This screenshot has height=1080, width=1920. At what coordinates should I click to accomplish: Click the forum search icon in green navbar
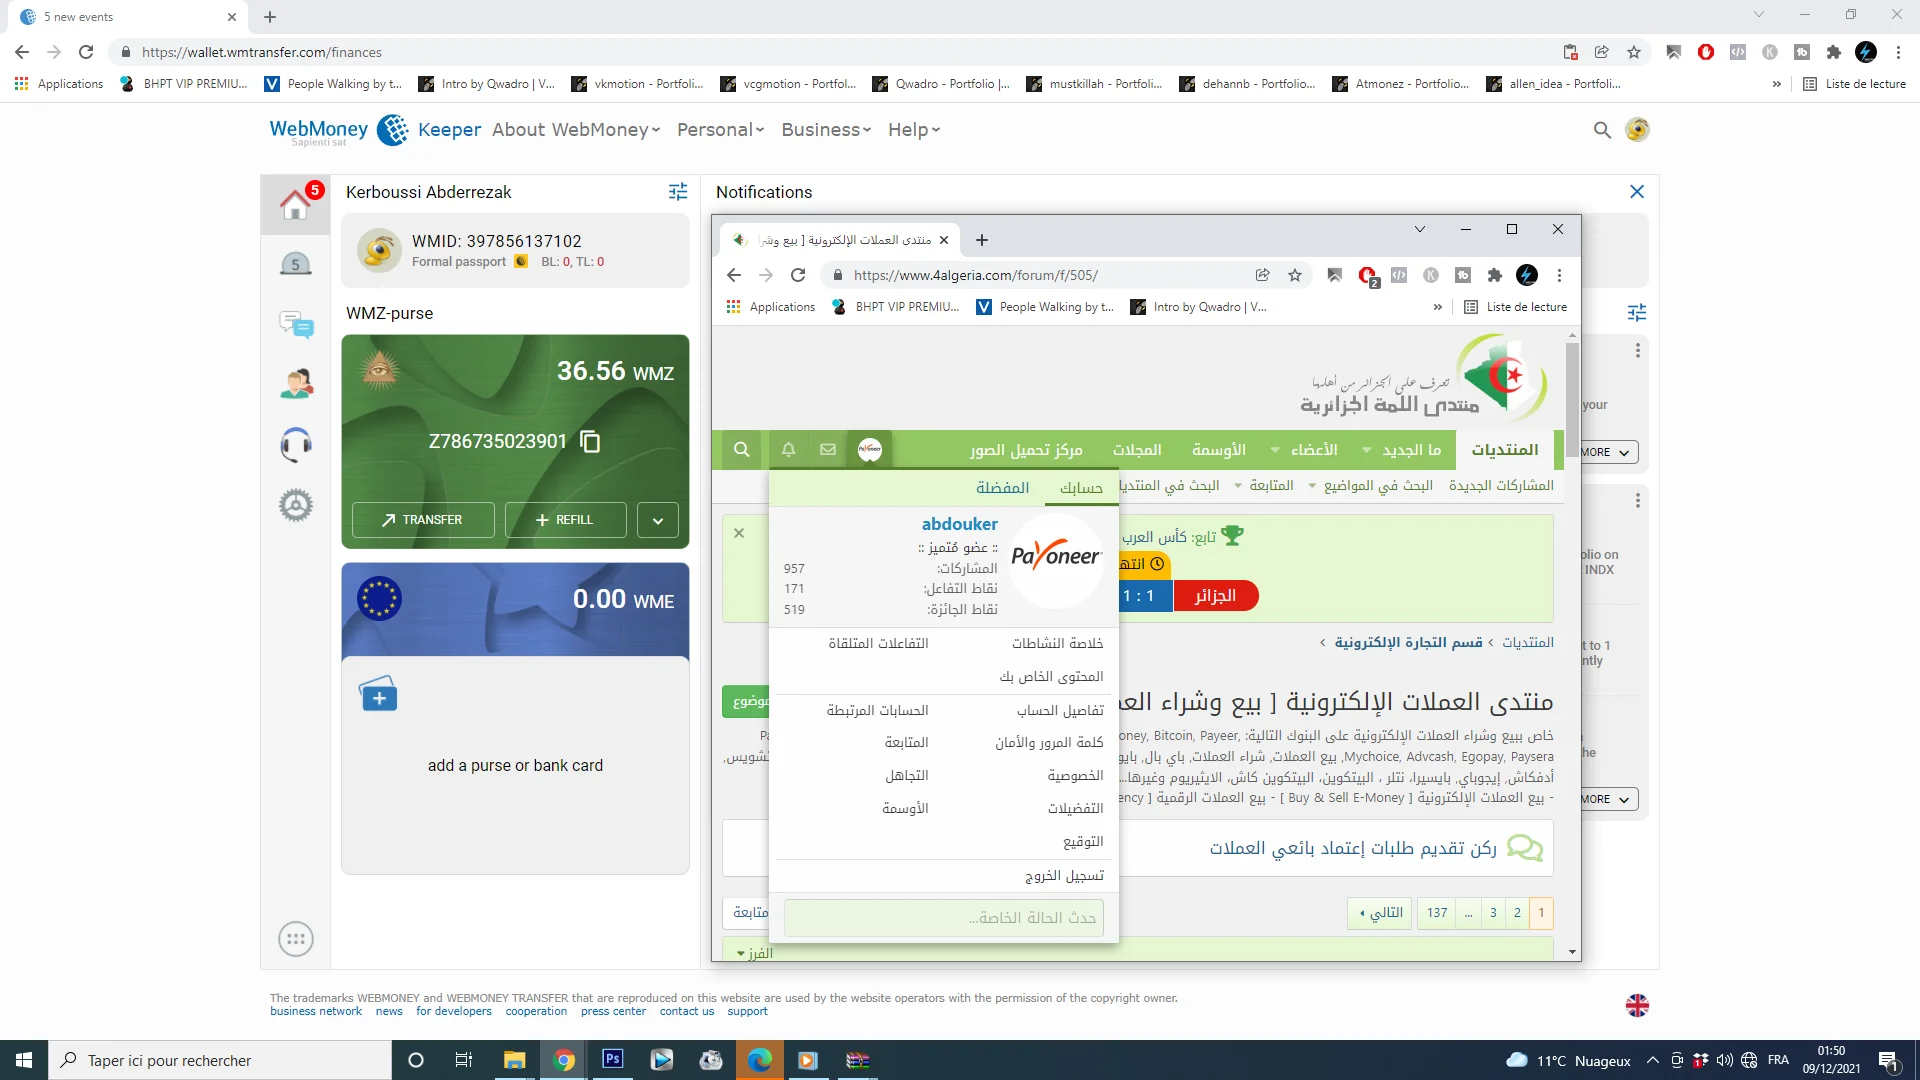pyautogui.click(x=741, y=450)
